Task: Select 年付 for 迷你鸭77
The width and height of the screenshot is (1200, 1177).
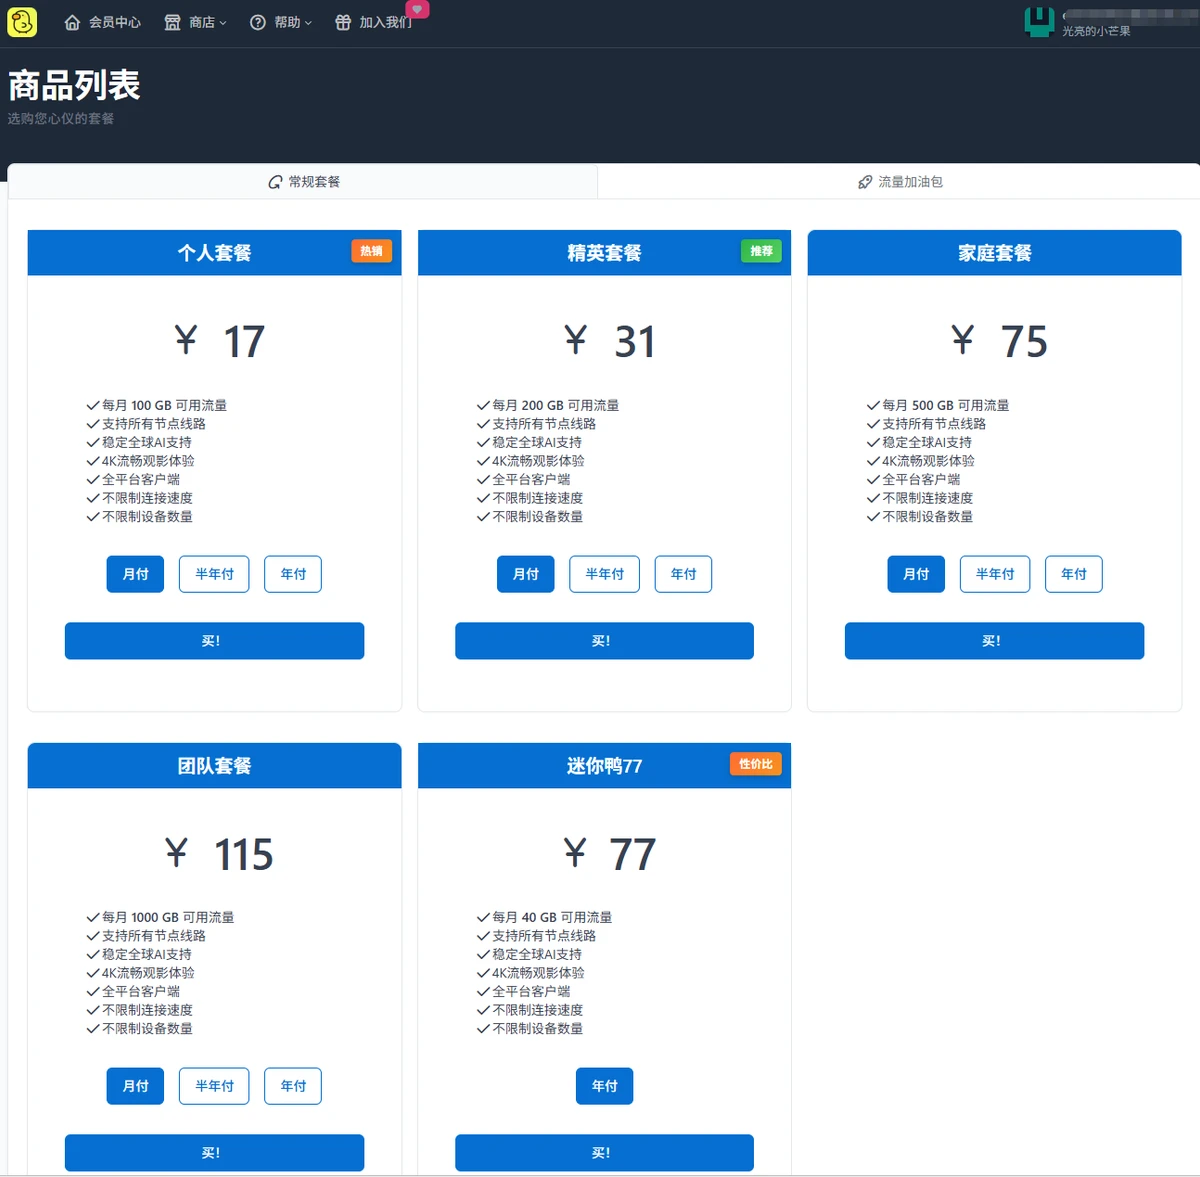Action: (604, 1086)
